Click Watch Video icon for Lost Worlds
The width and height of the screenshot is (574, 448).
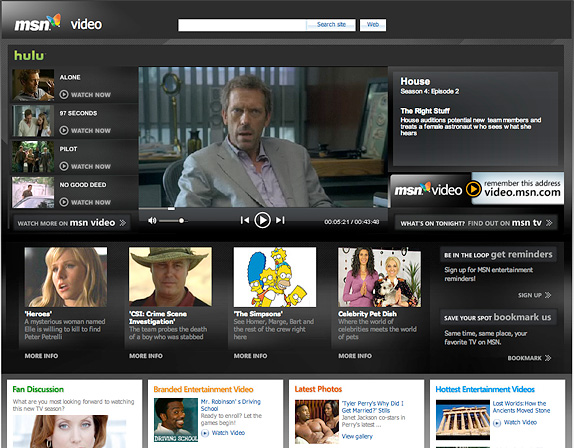pyautogui.click(x=497, y=423)
